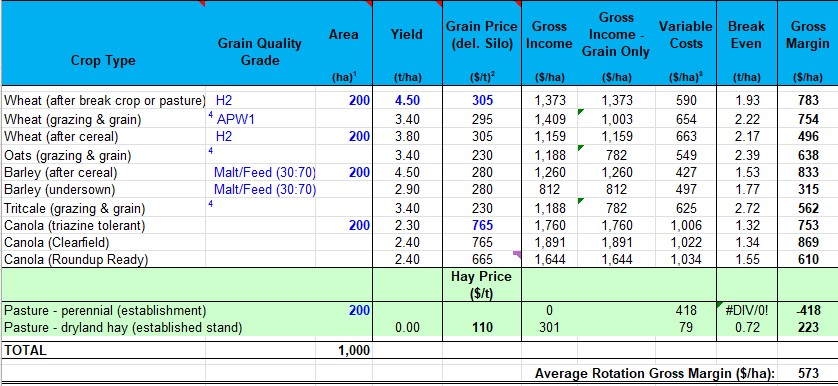Screen dimensions: 838x386
Task: Click the bold 765 canola triazine price
Action: pyautogui.click(x=482, y=225)
